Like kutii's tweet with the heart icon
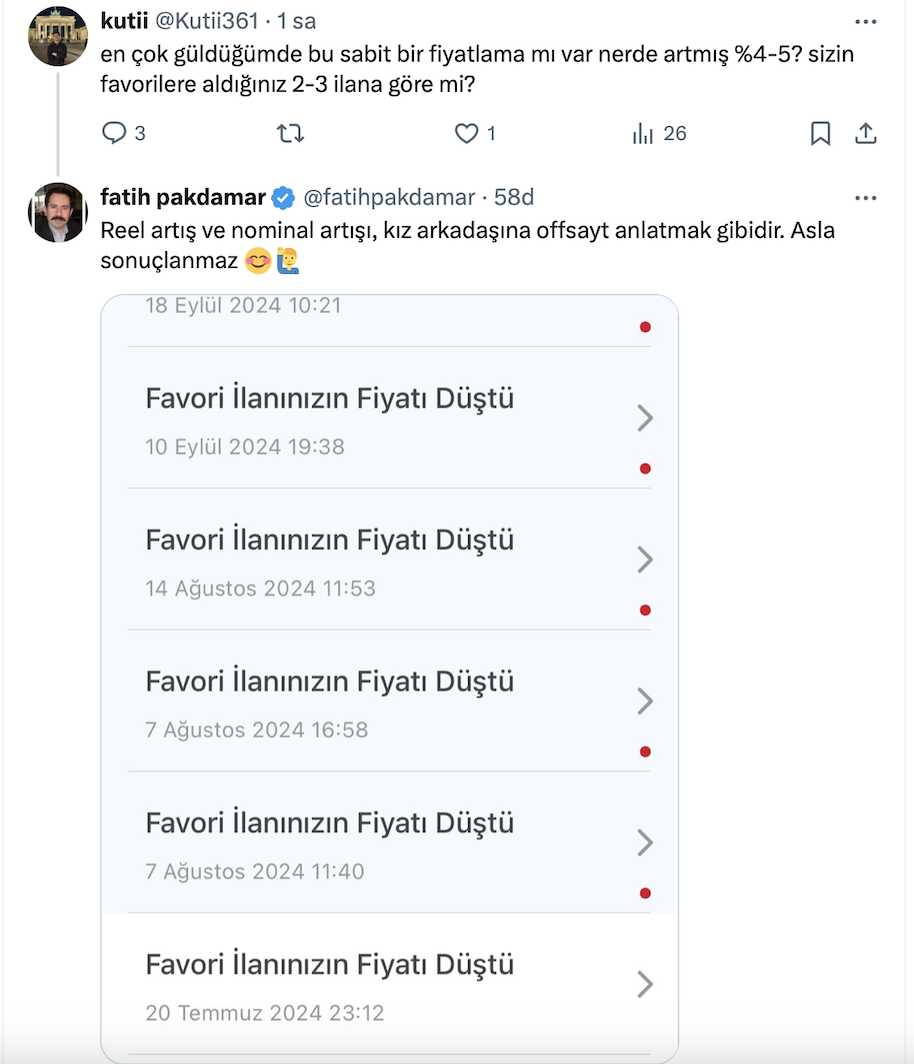Screen dimensions: 914x1064 pyautogui.click(x=467, y=133)
